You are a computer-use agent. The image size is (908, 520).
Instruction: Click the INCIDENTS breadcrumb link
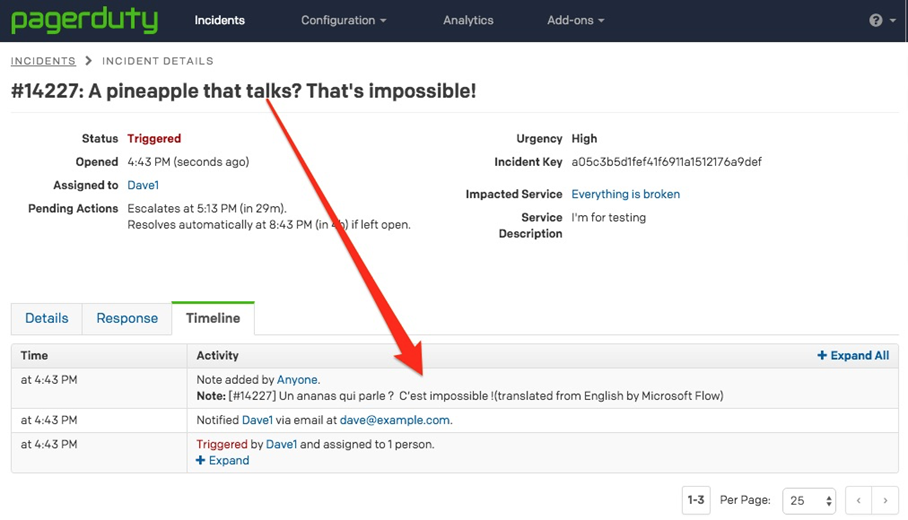[43, 61]
